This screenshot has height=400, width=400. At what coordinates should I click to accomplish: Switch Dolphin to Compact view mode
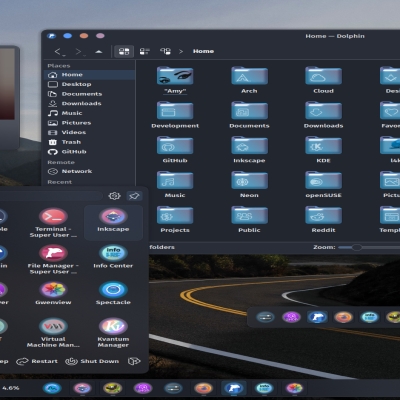145,51
